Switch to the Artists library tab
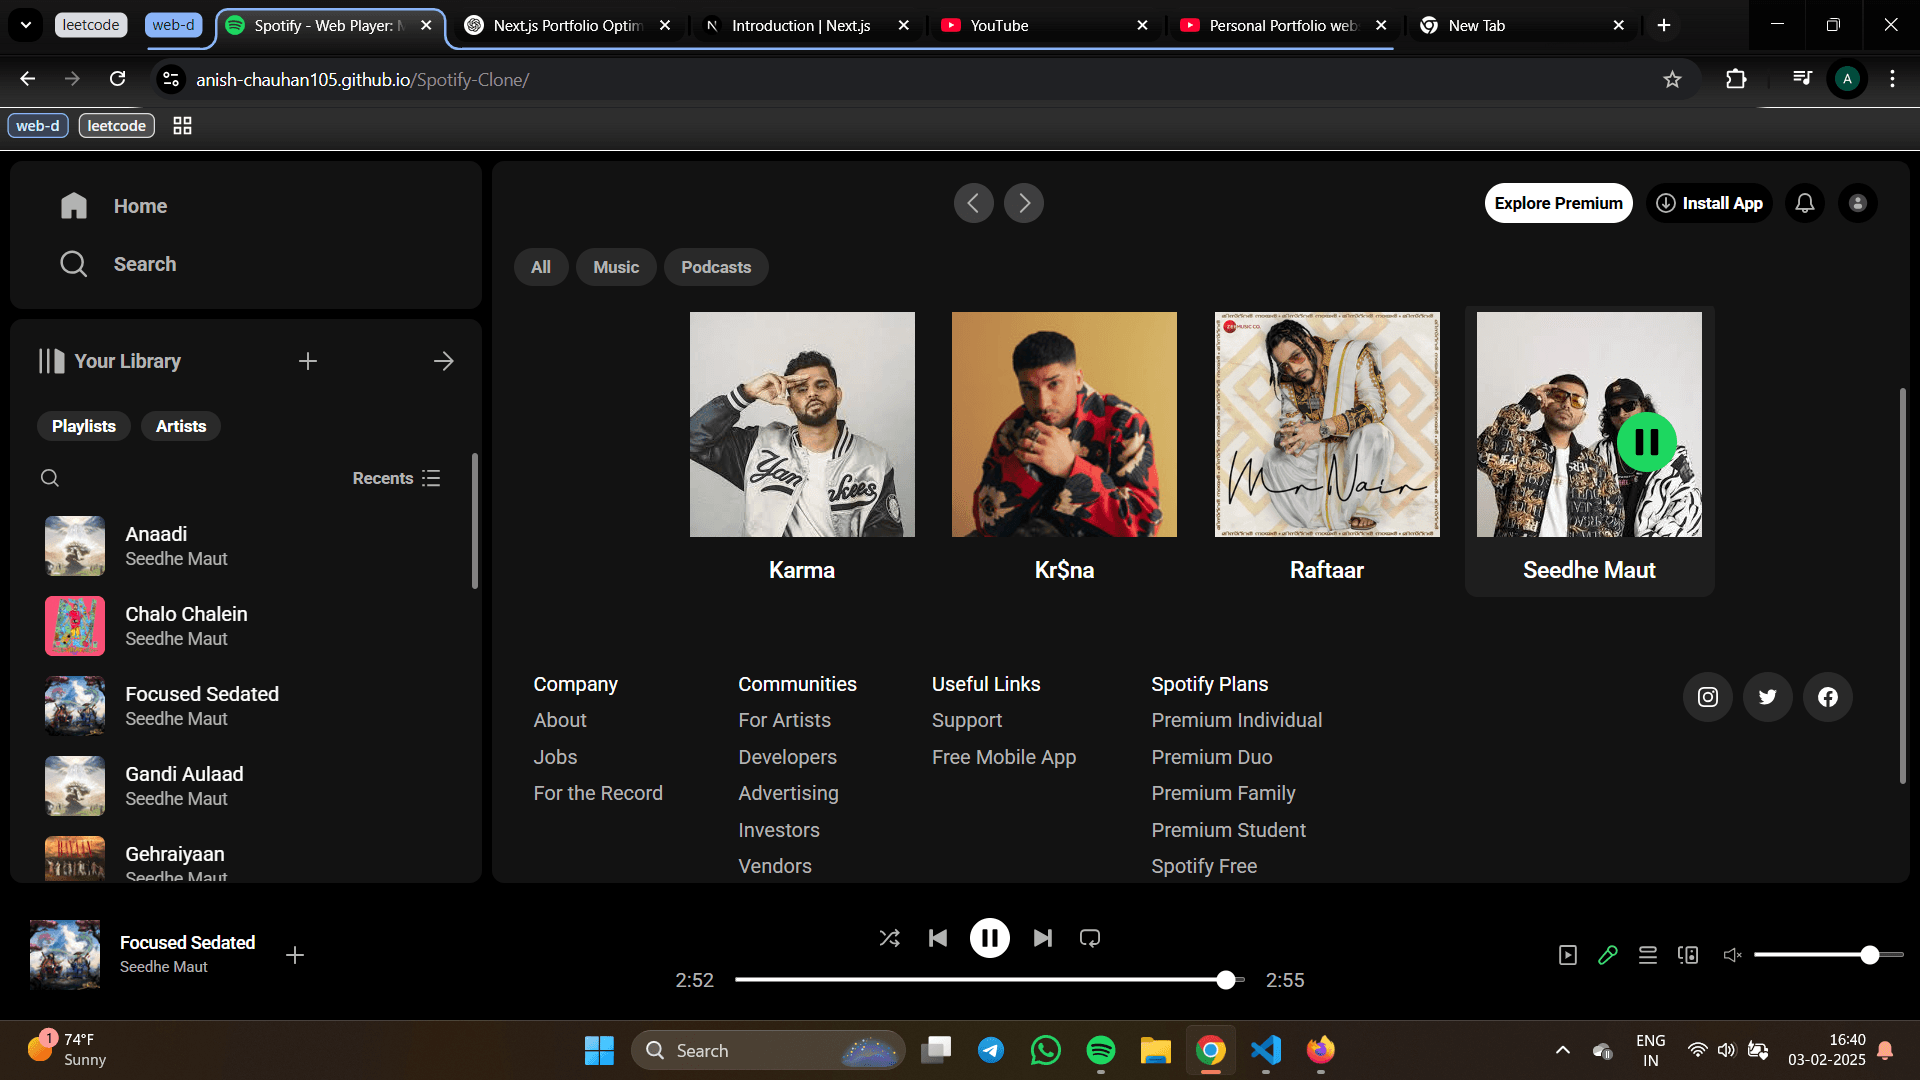This screenshot has height=1080, width=1920. click(180, 426)
